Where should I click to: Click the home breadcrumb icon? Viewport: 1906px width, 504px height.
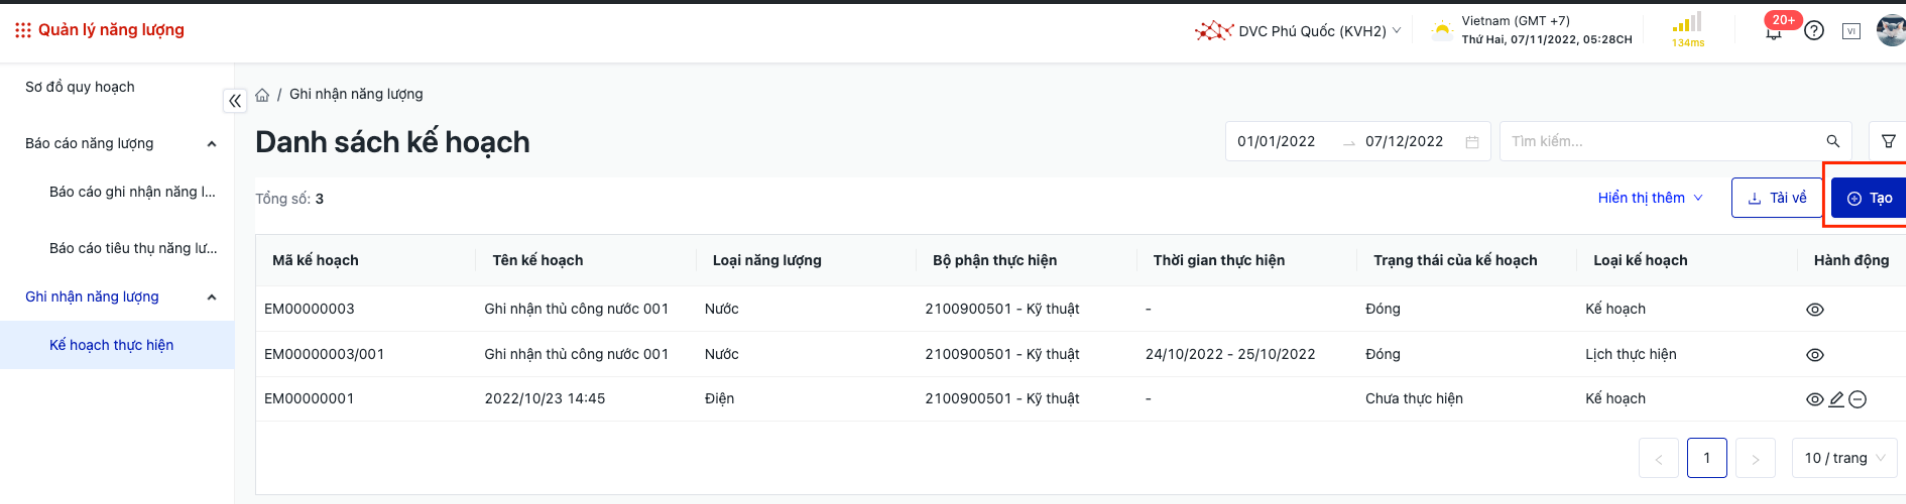click(262, 95)
